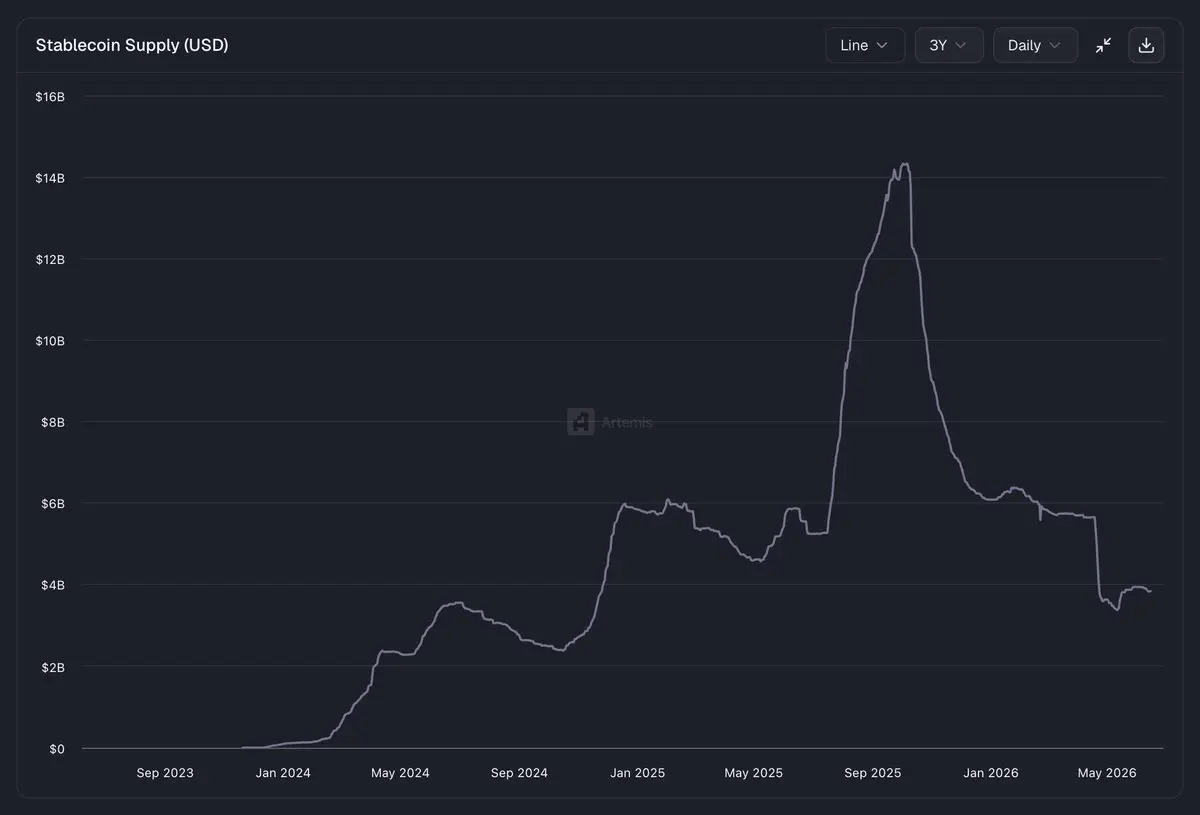Open the Daily granularity dropdown
The height and width of the screenshot is (815, 1200).
pyautogui.click(x=1035, y=45)
